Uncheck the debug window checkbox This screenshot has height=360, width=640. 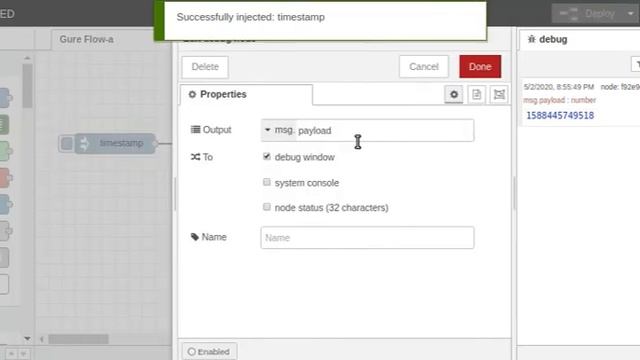point(267,156)
